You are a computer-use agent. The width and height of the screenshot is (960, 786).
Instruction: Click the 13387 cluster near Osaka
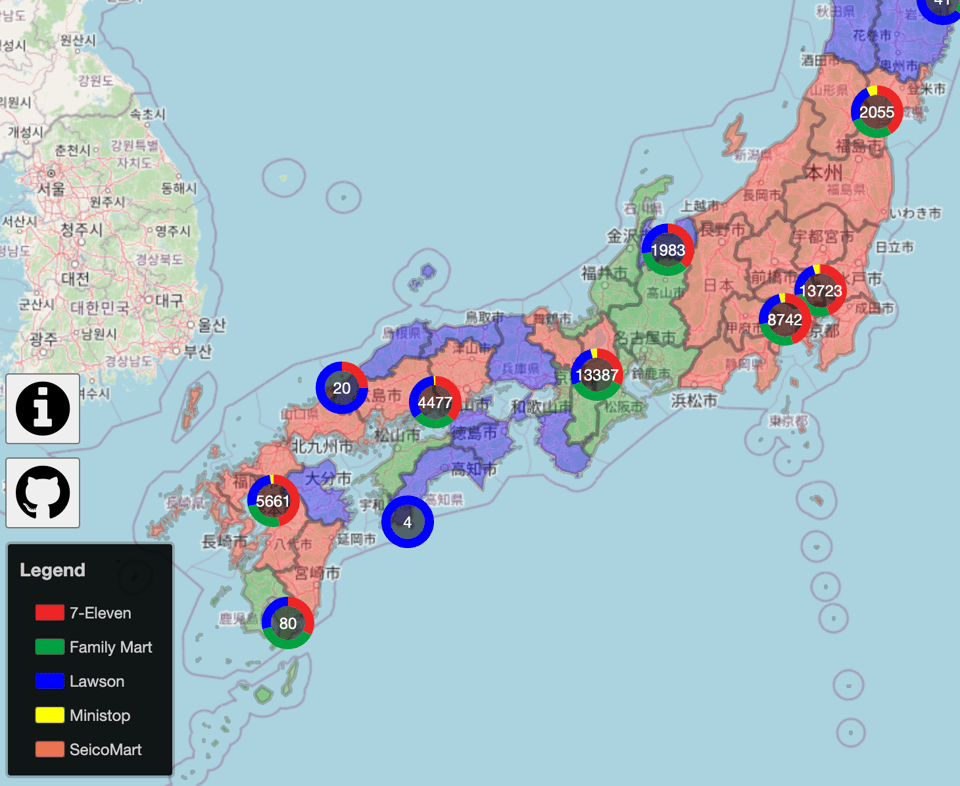[597, 375]
